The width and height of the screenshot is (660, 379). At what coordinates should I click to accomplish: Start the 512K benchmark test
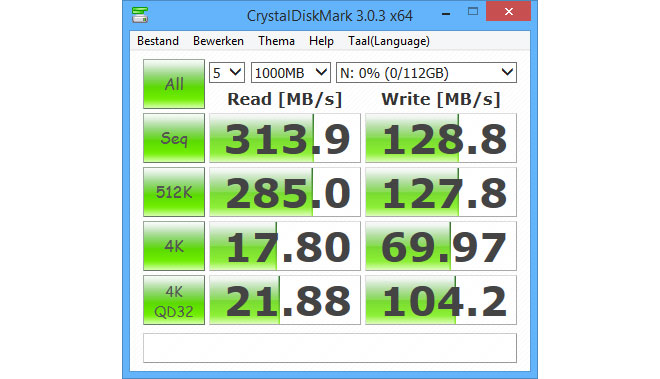pos(174,192)
